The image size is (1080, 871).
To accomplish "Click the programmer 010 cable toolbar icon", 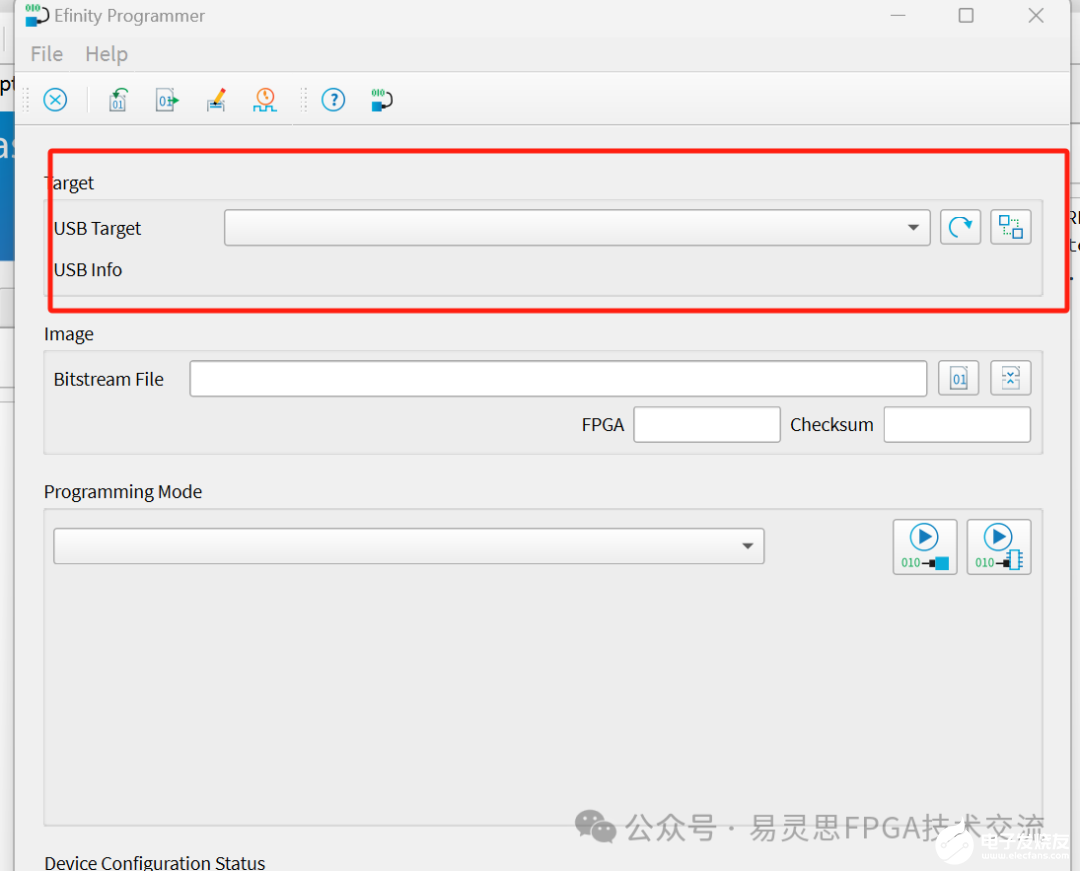I will click(382, 100).
